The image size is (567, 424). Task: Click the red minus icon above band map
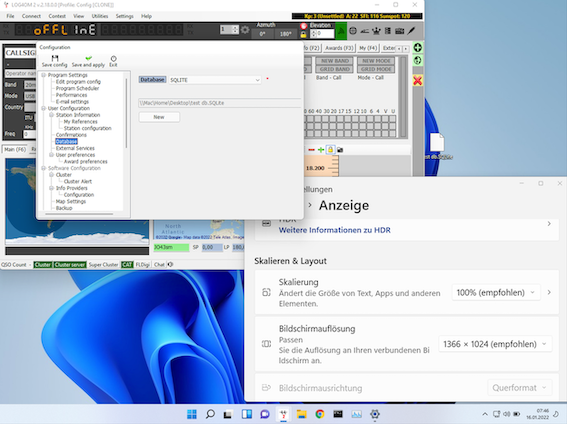[x=311, y=150]
